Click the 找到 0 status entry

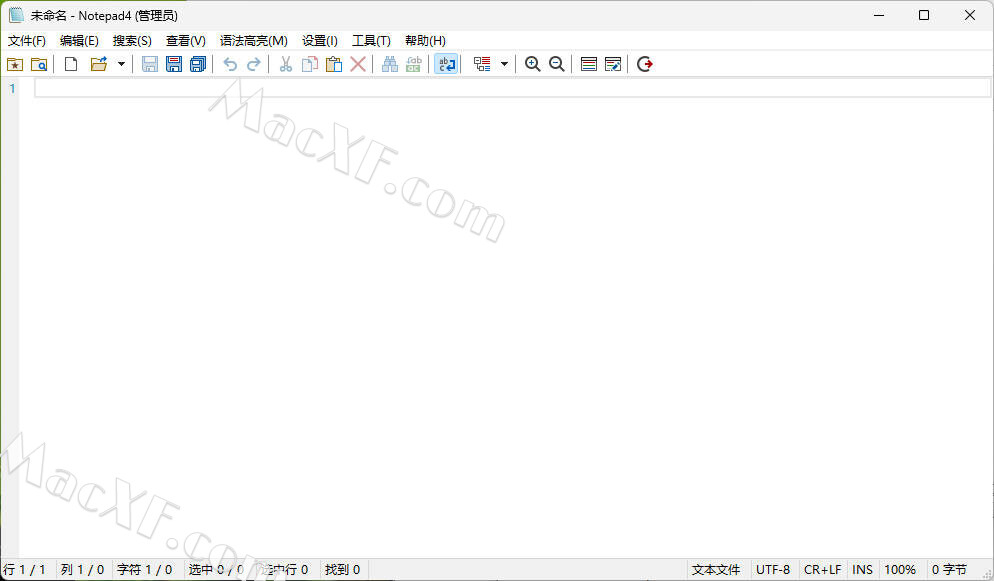click(342, 570)
